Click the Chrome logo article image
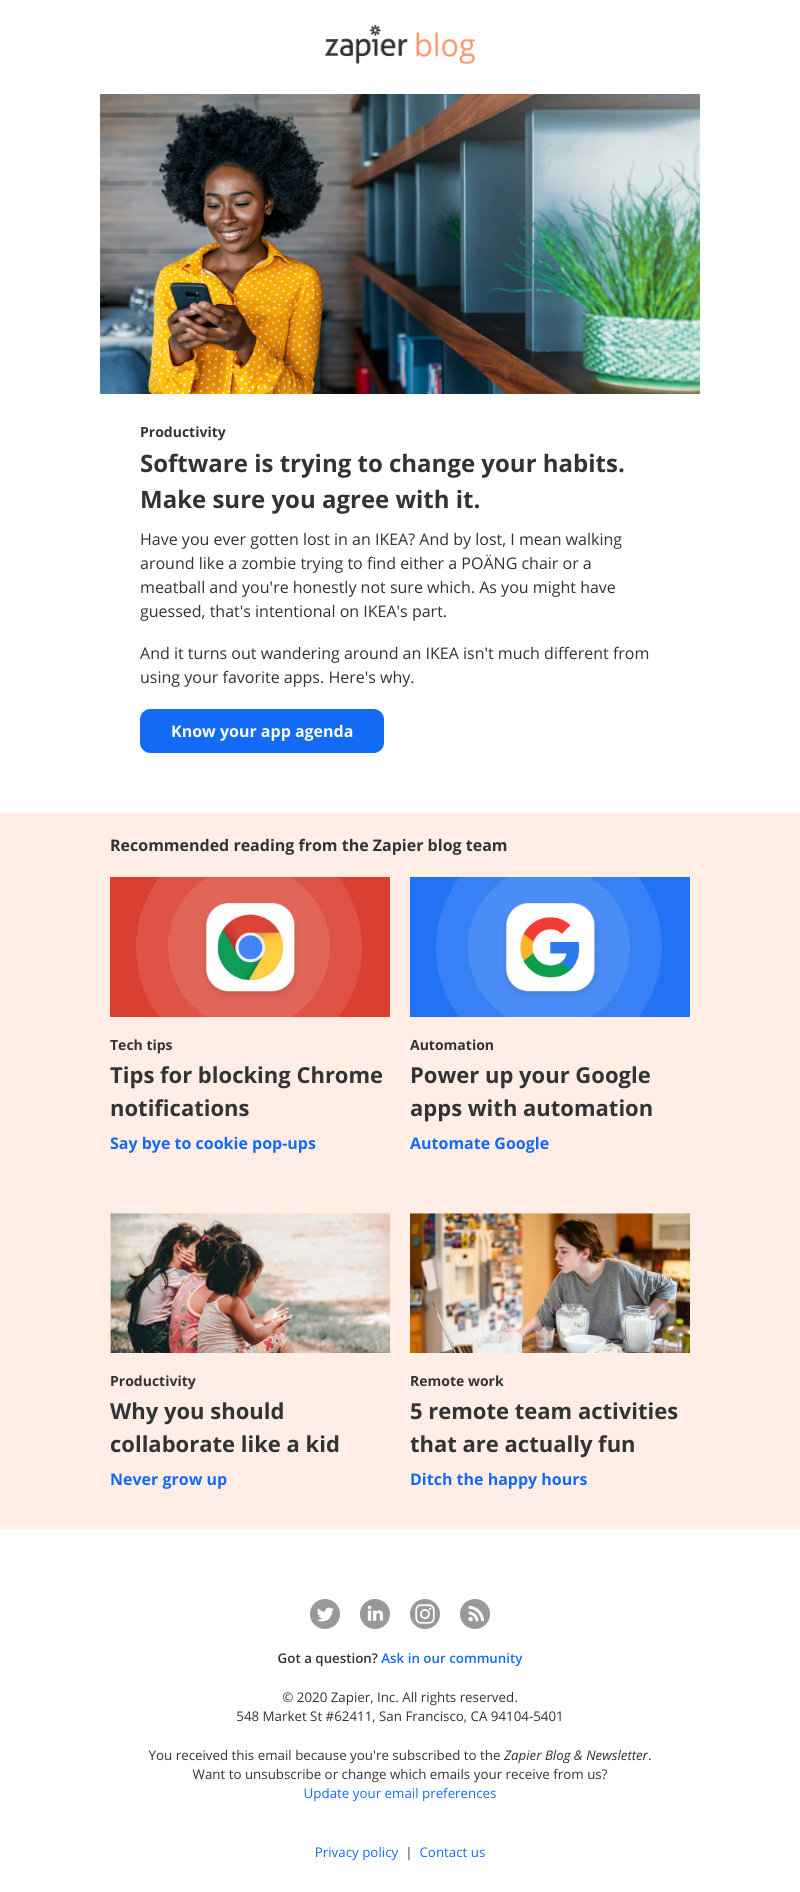Image resolution: width=800 pixels, height=1892 pixels. point(250,947)
